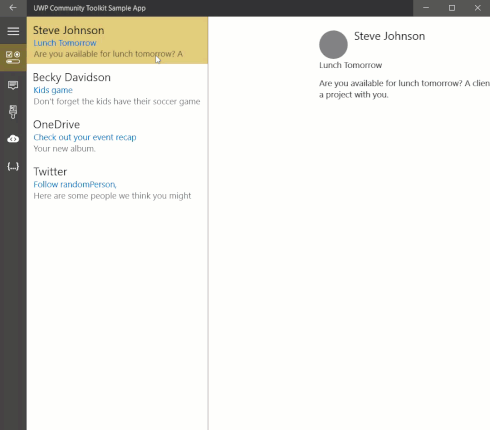Go back with the title bar arrow
This screenshot has height=430, width=490.
click(13, 8)
